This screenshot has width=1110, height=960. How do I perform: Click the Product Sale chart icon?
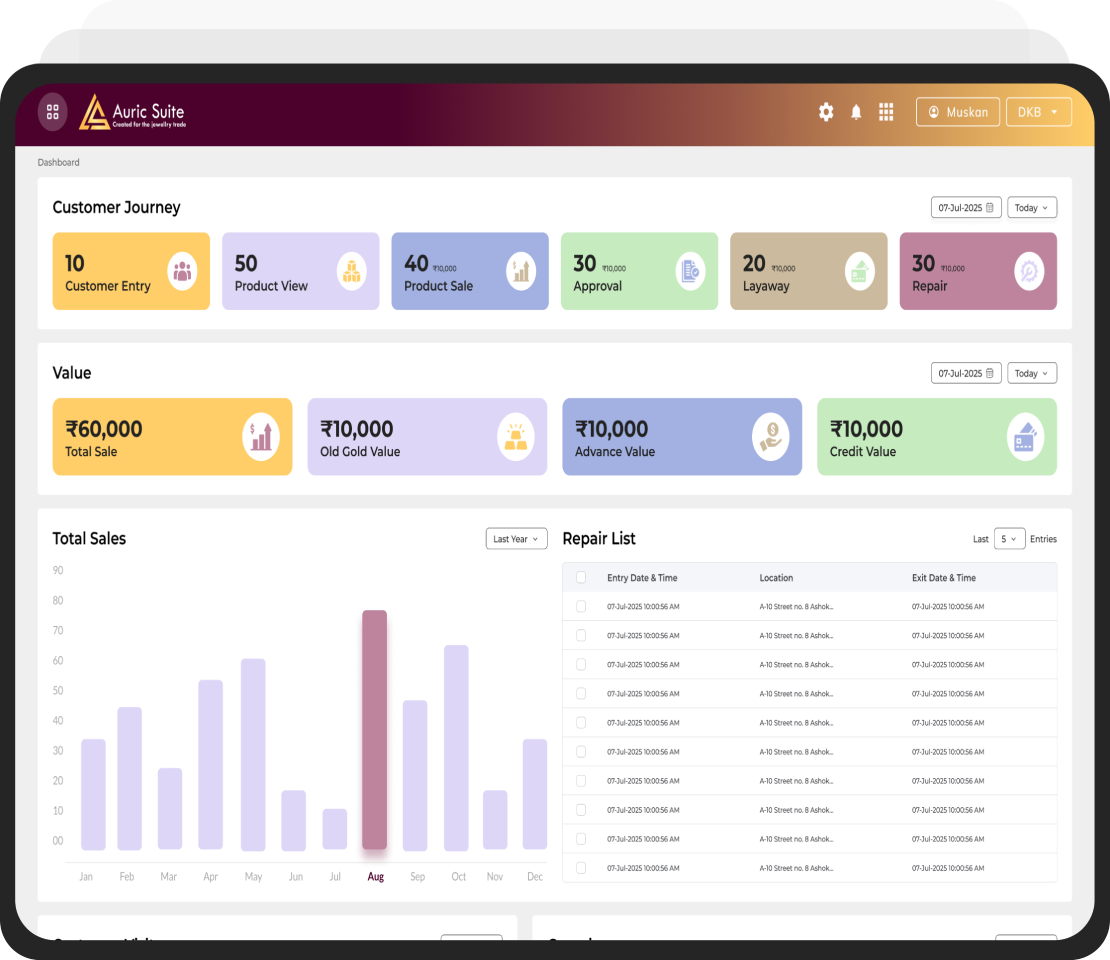click(x=521, y=271)
